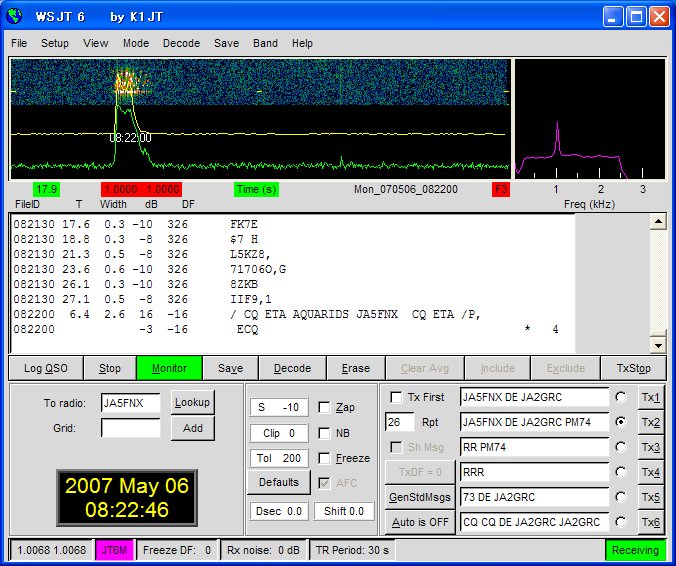
Task: Click the Tx3 transmit button
Action: pyautogui.click(x=650, y=447)
